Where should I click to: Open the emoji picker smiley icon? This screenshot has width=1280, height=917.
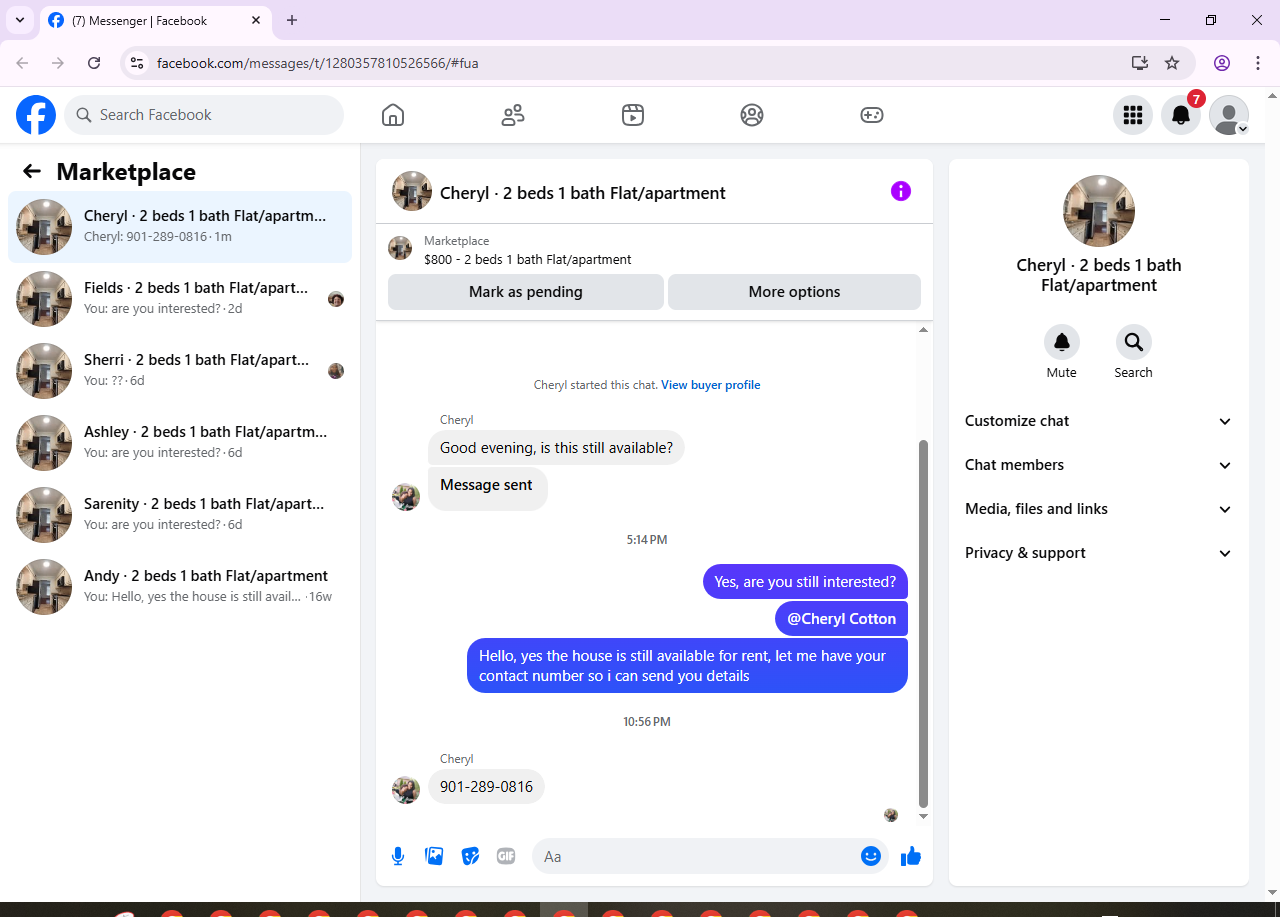pos(871,856)
